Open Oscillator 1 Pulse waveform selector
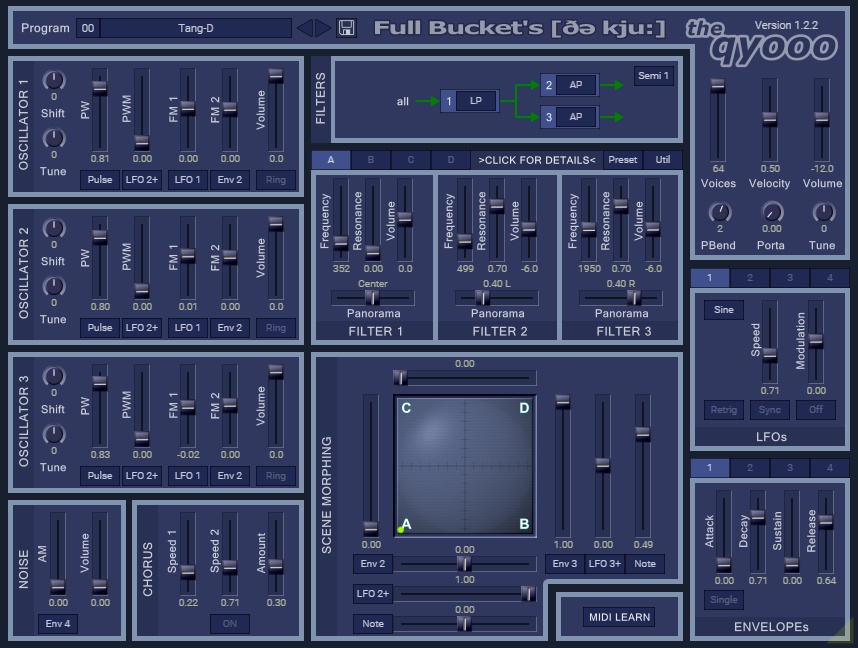 (x=100, y=180)
